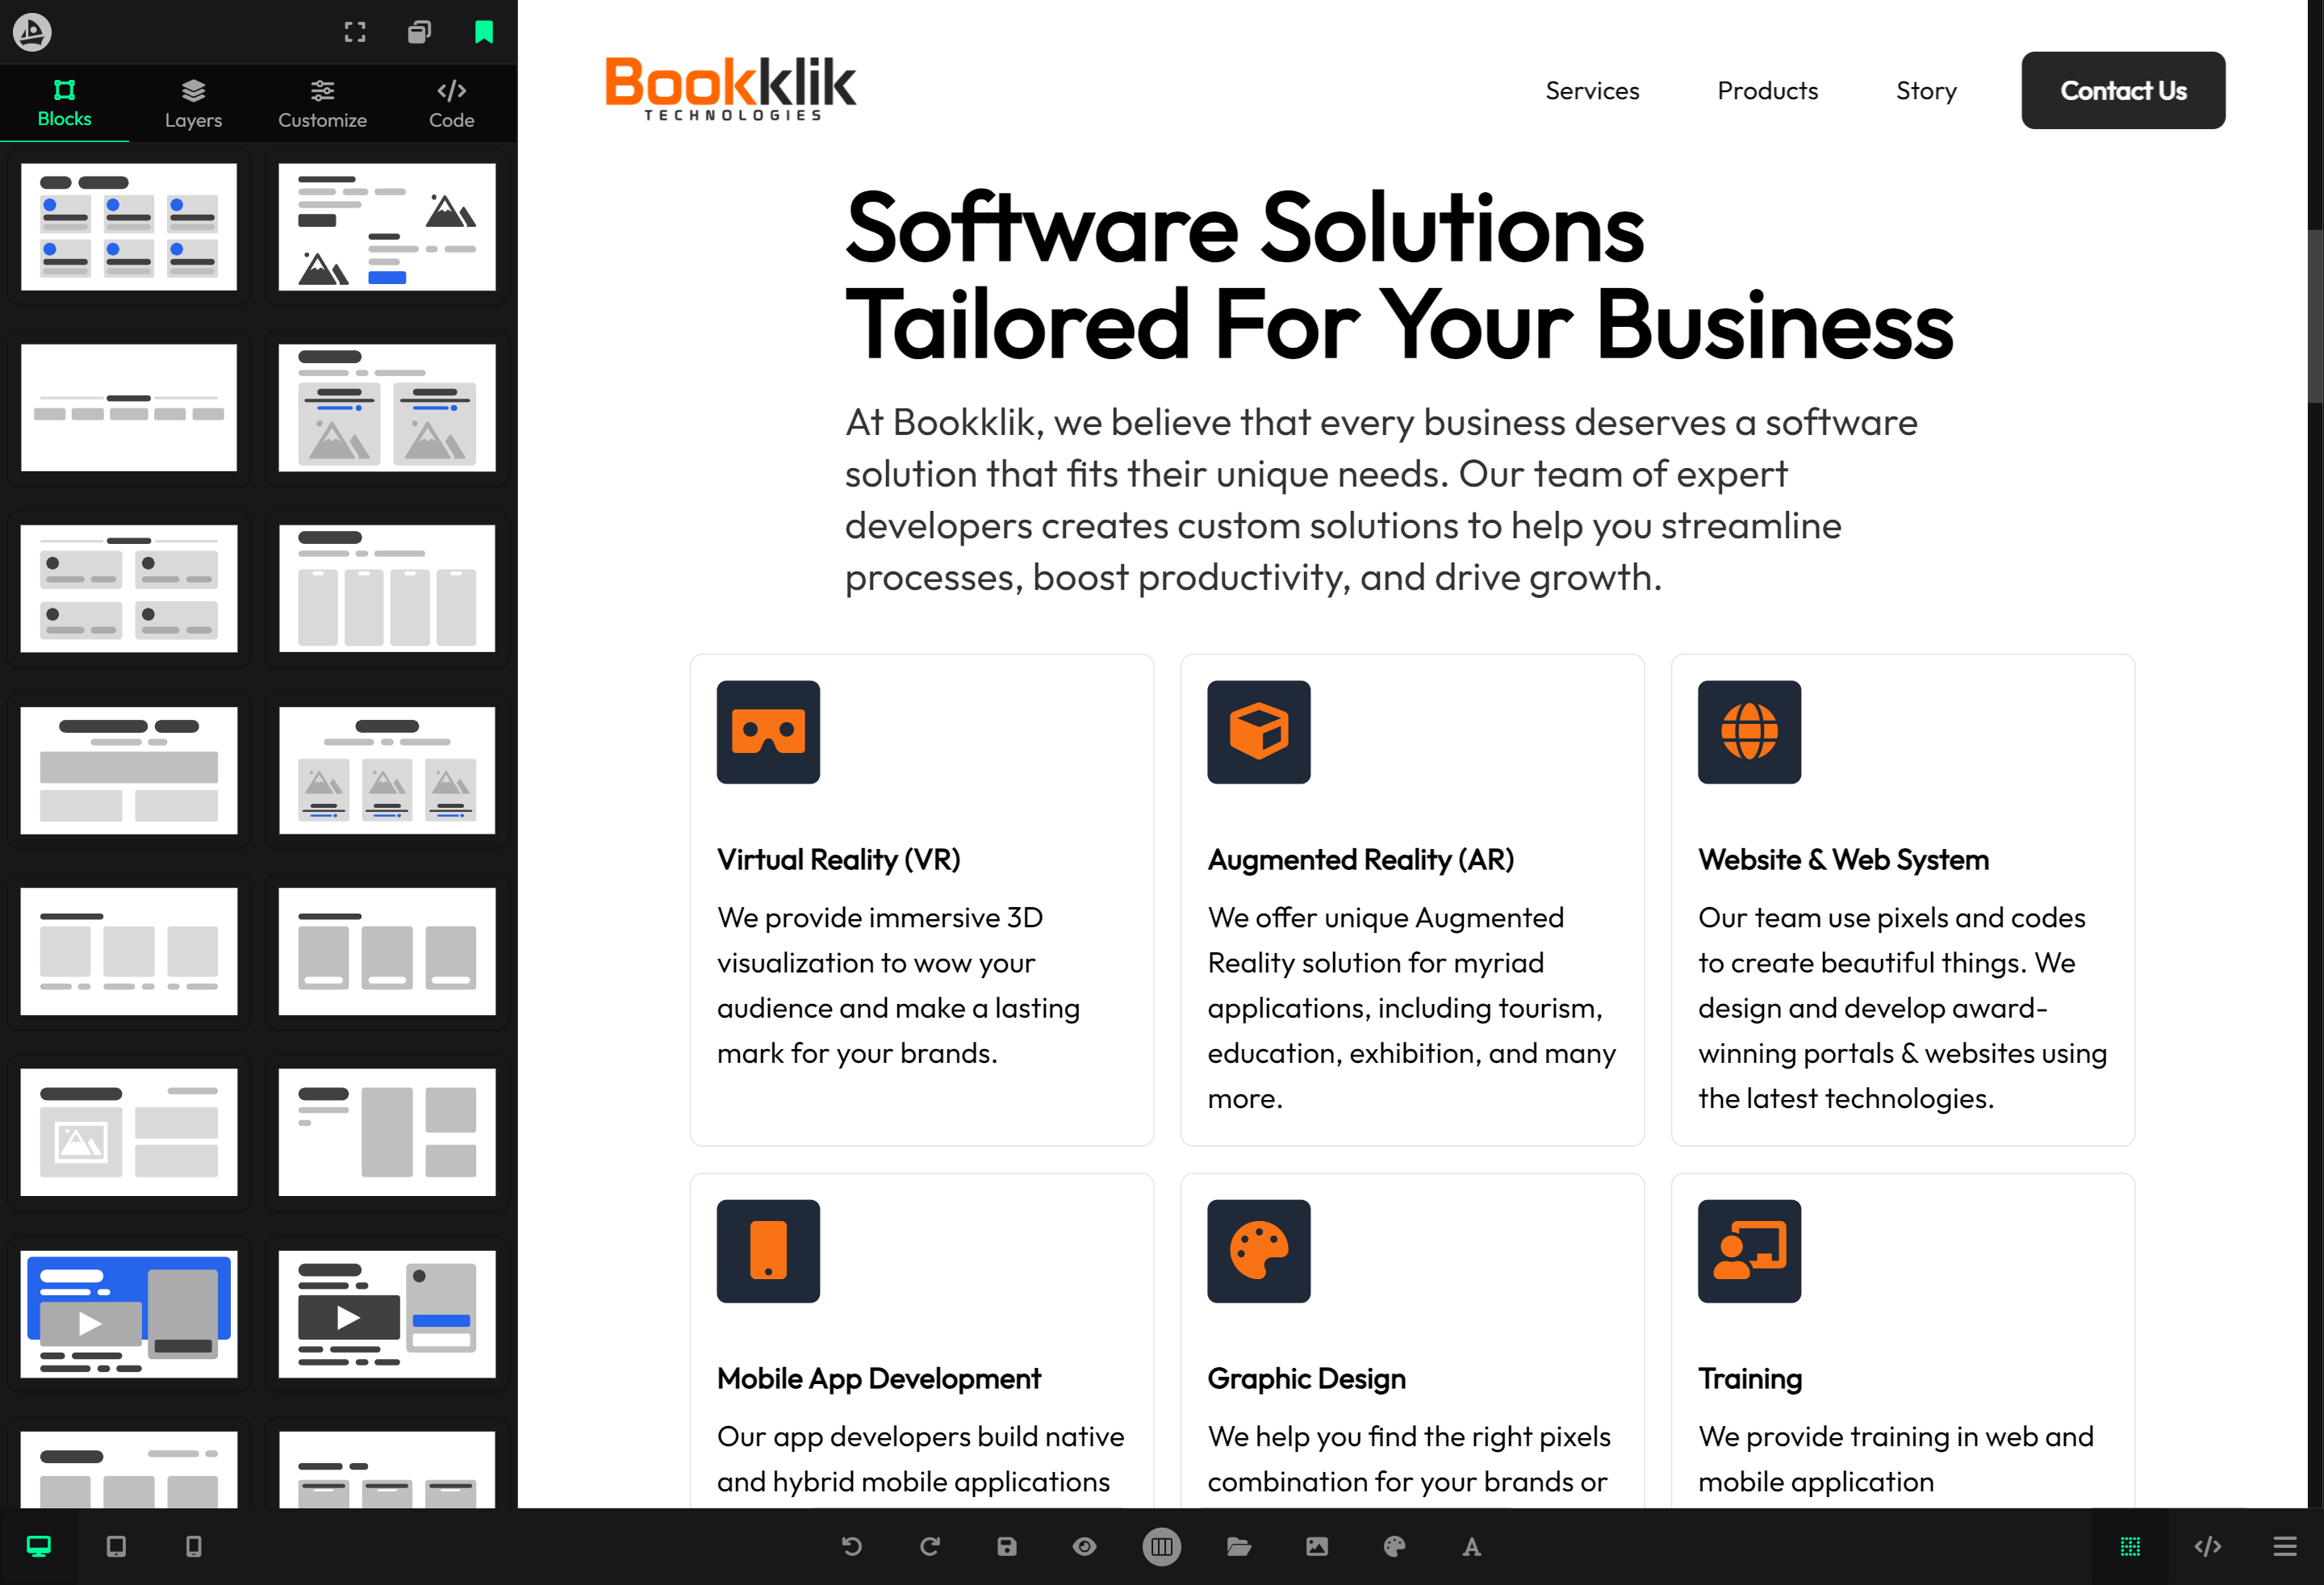Image resolution: width=2324 pixels, height=1585 pixels.
Task: Click the page vertical scrollbar
Action: point(2315,316)
